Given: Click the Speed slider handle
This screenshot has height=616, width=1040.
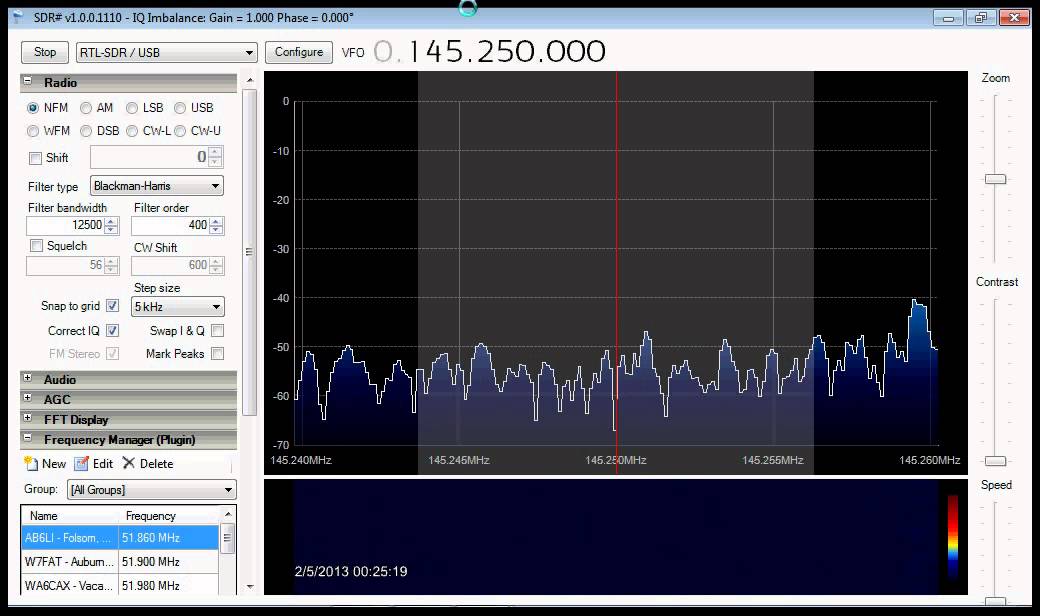Looking at the screenshot, I should point(995,601).
